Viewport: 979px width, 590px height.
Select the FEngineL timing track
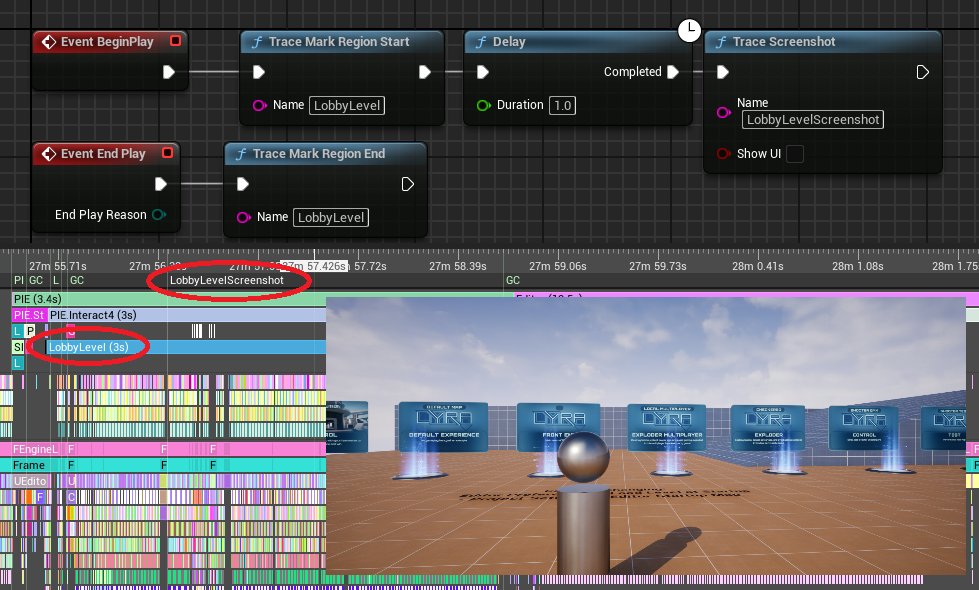[36, 449]
